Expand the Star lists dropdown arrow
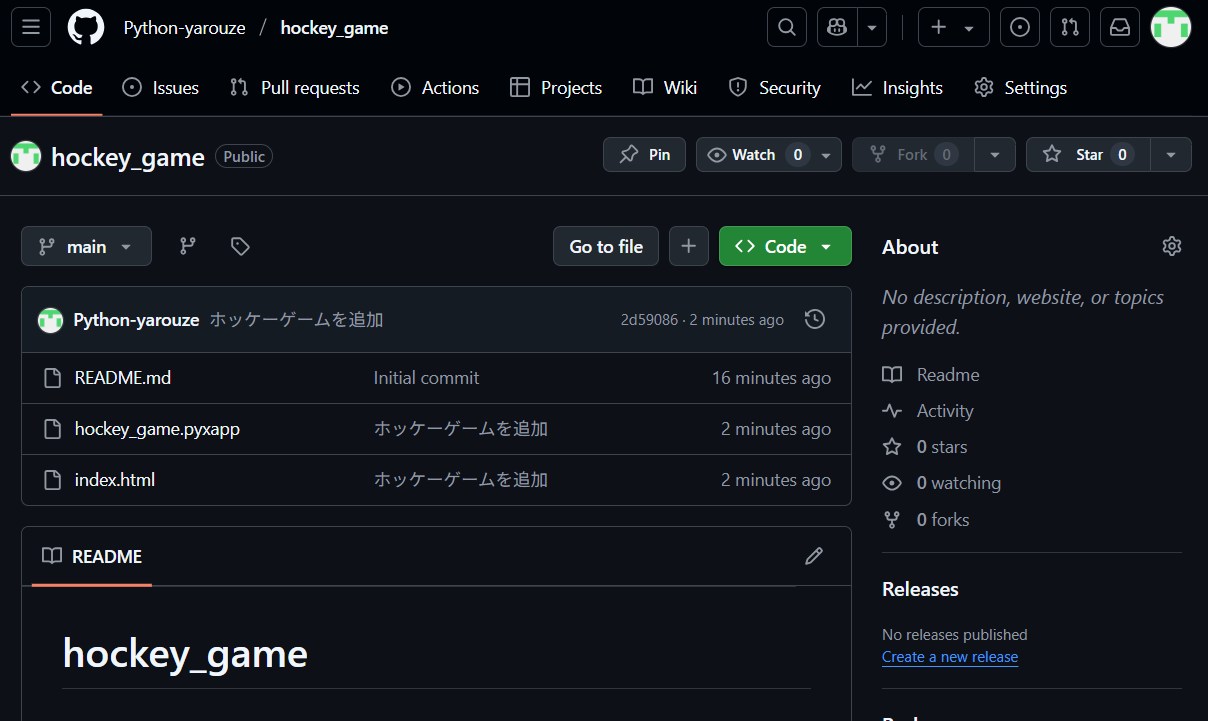1208x721 pixels. [x=1171, y=155]
